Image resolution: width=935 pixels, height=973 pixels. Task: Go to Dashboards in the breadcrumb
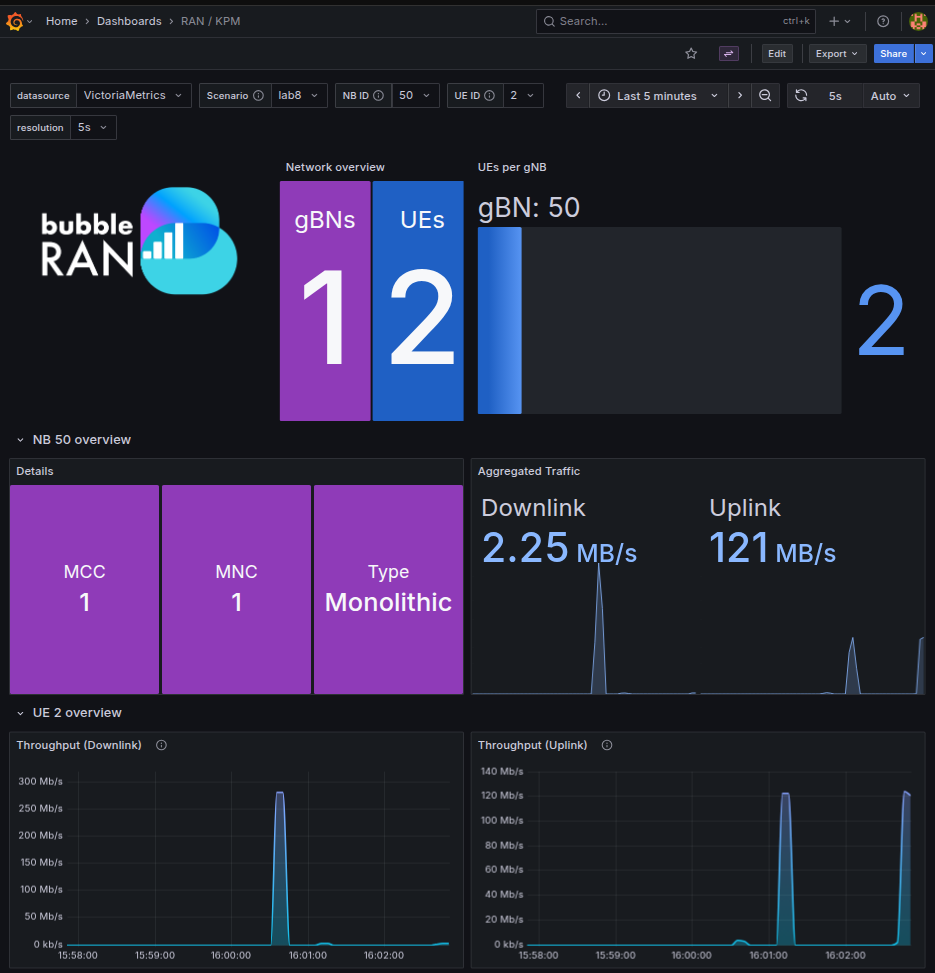click(x=129, y=21)
